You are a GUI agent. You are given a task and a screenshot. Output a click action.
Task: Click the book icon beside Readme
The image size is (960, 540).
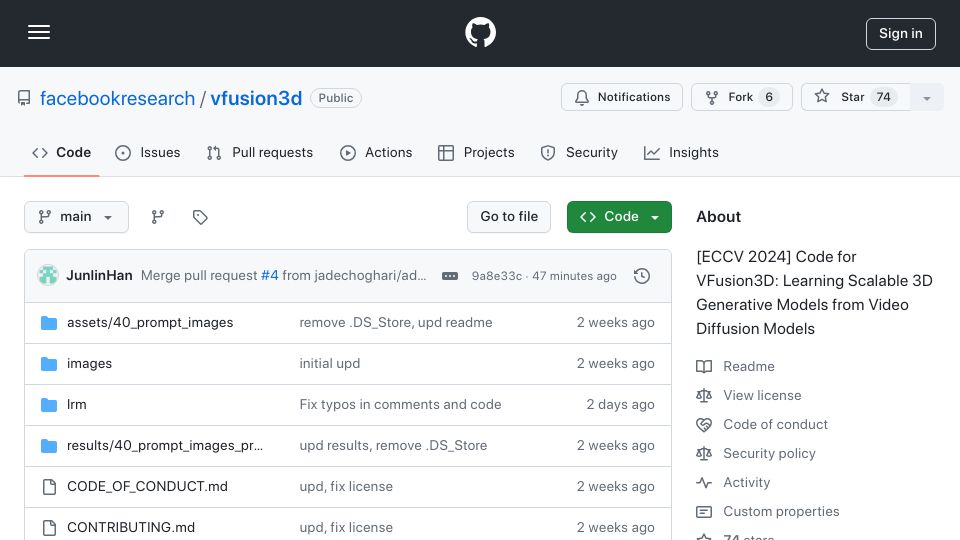point(704,366)
